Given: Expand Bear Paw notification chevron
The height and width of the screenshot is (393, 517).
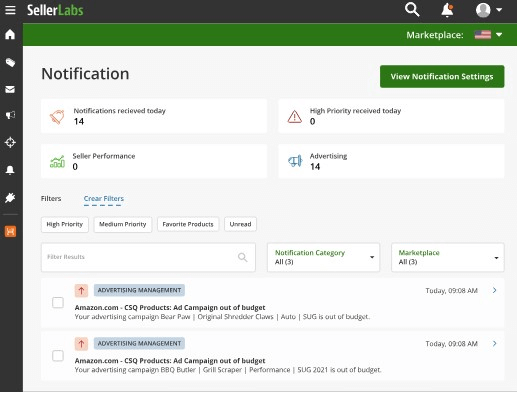Looking at the screenshot, I should (x=495, y=290).
